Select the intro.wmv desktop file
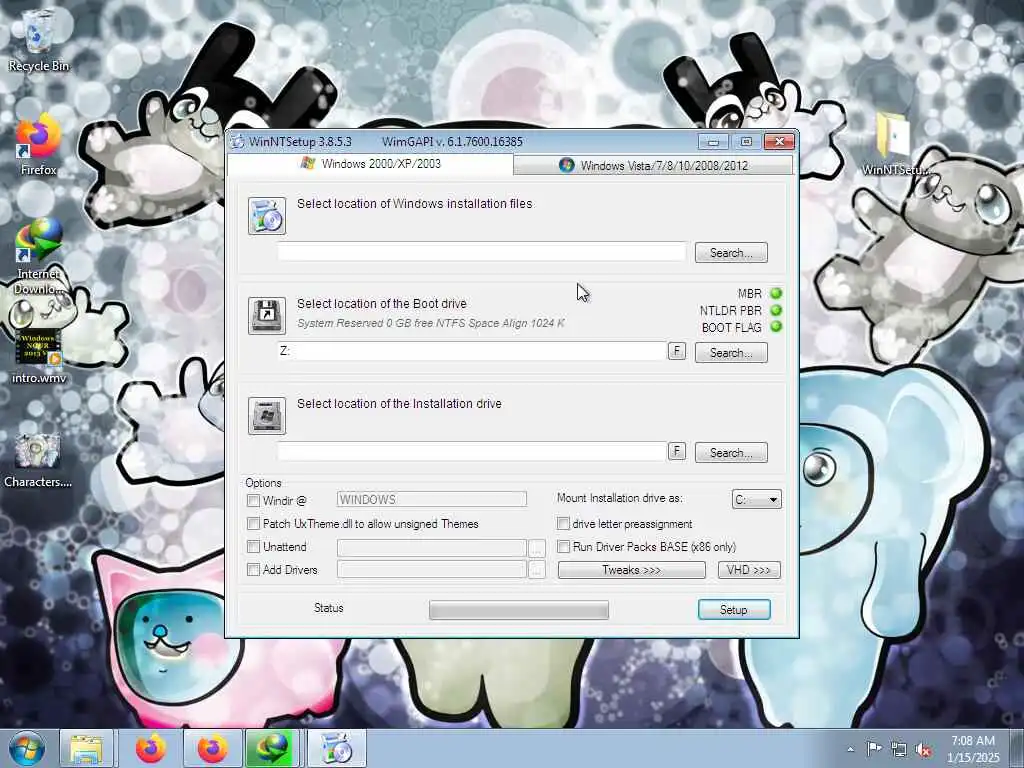This screenshot has width=1024, height=768. click(39, 356)
